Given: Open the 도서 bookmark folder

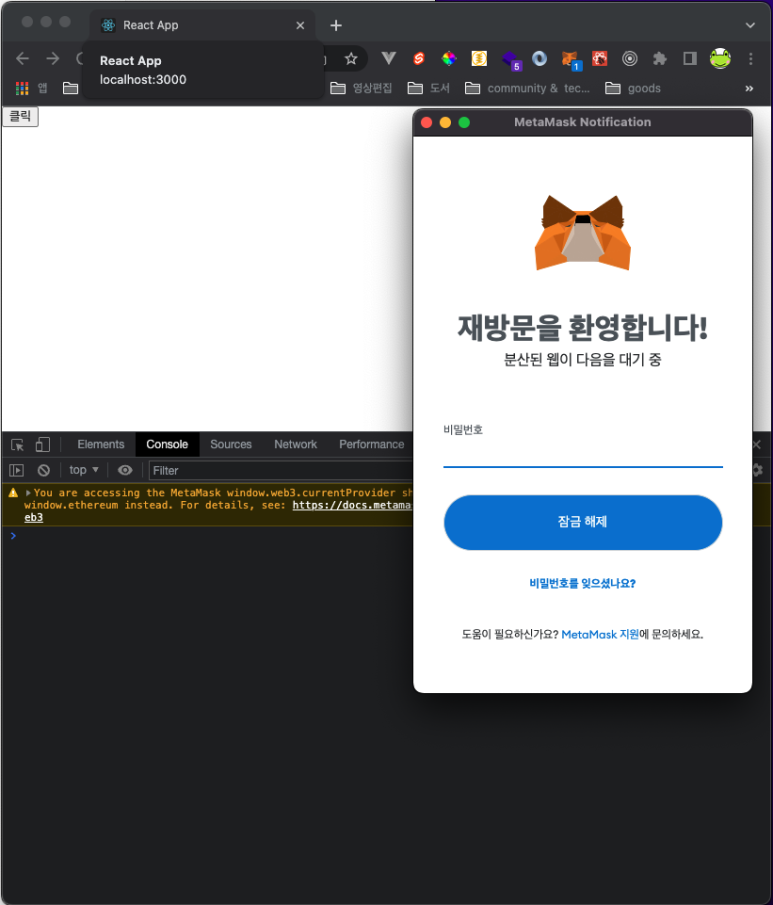Looking at the screenshot, I should point(428,88).
